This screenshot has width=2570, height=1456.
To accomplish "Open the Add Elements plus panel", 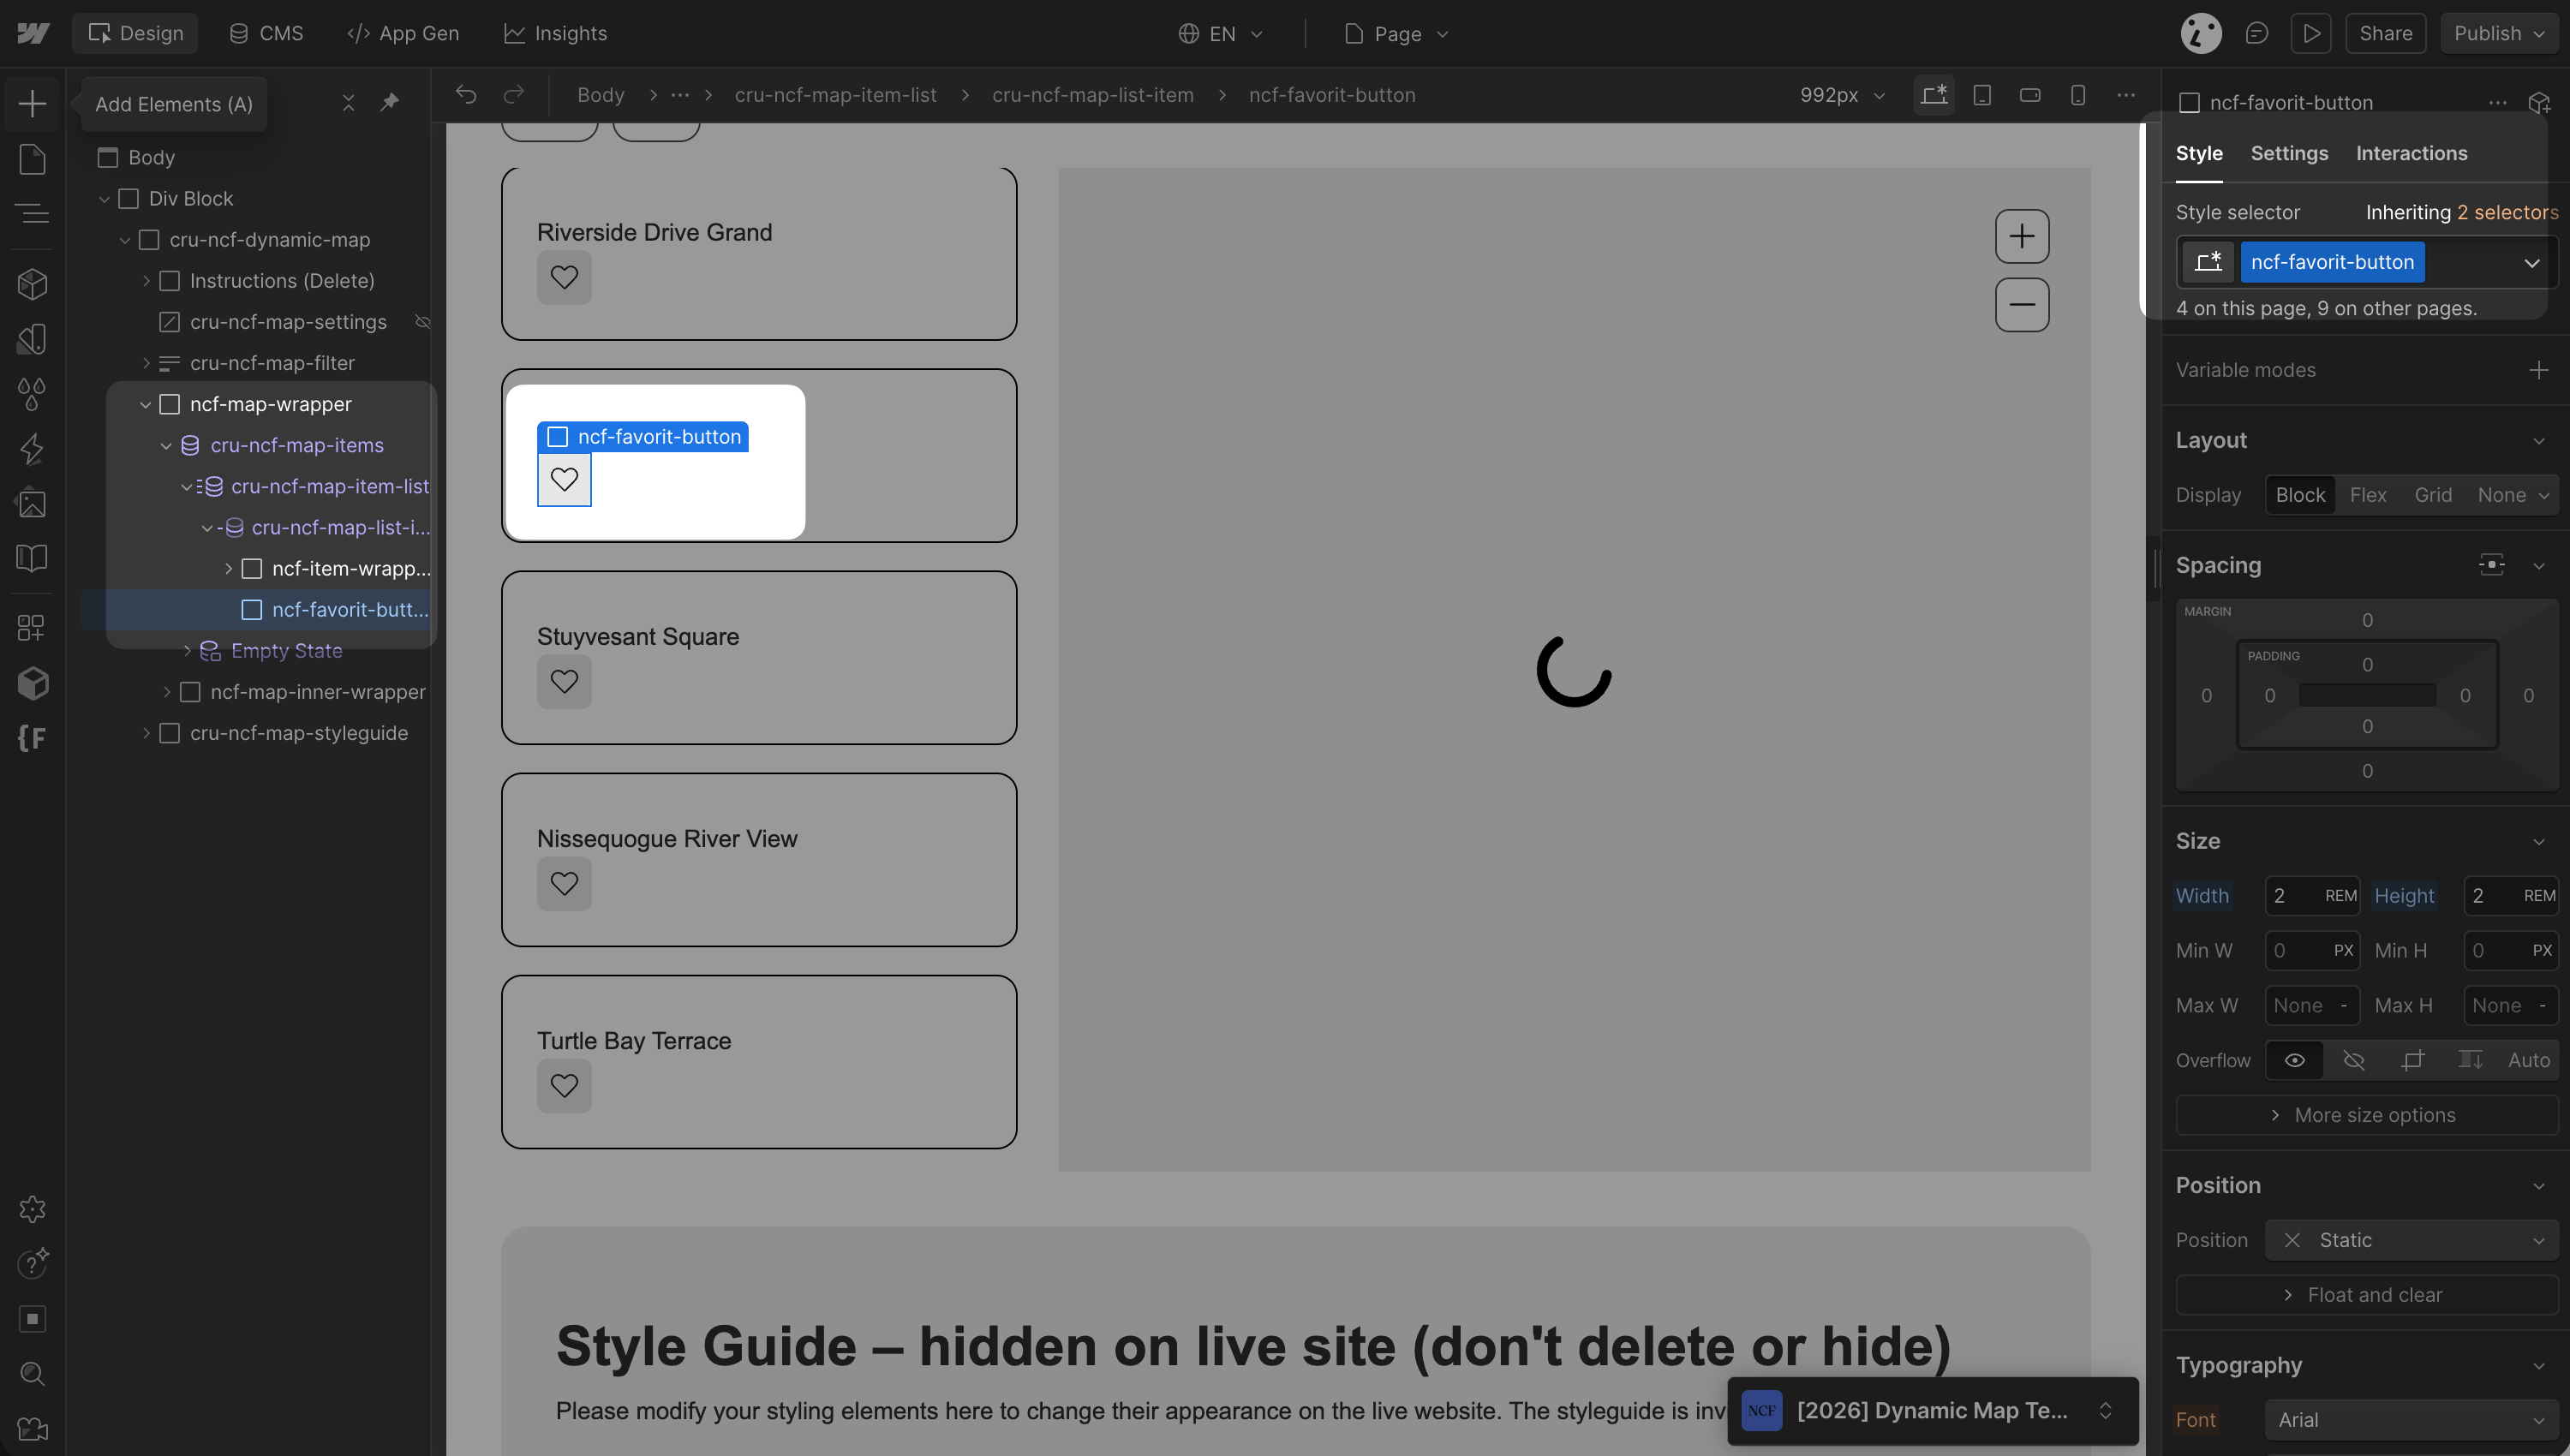I will tap(32, 103).
